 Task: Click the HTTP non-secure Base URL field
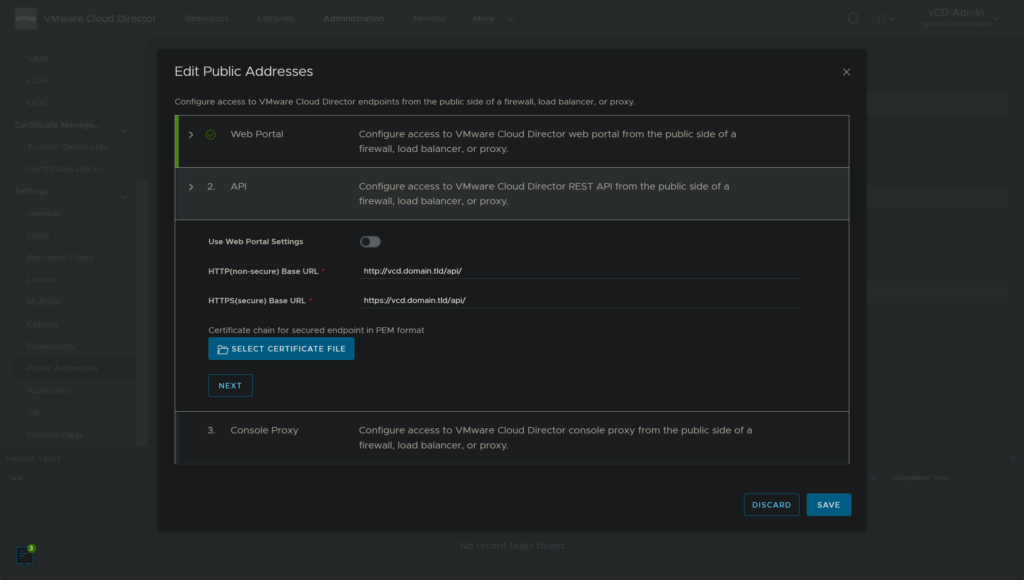580,271
